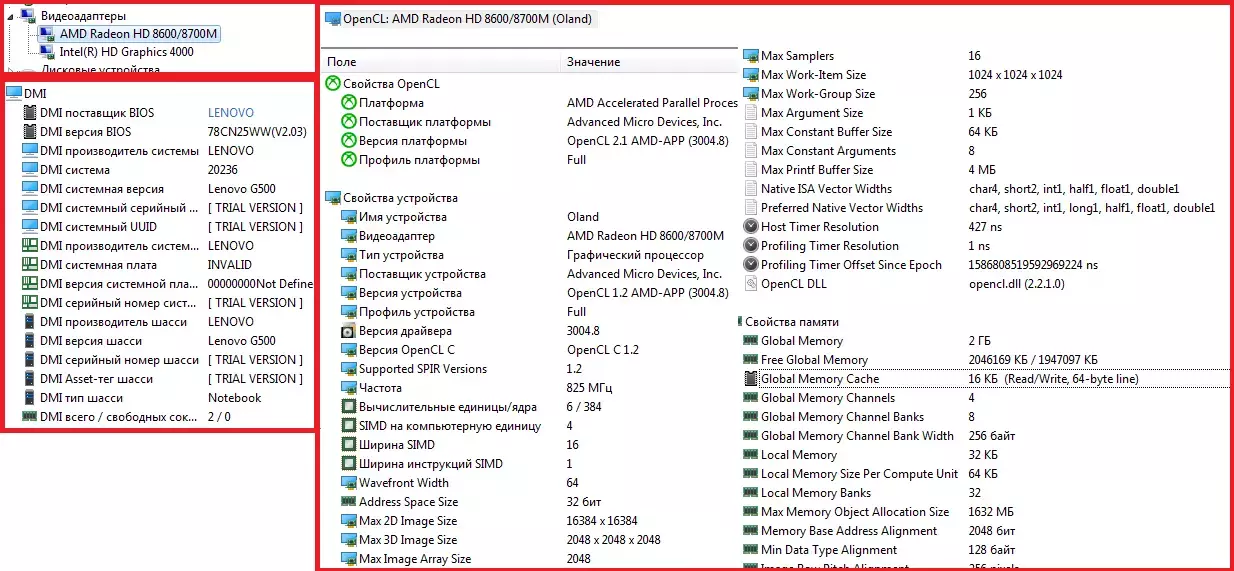Click the file icon beside OpenCL DLL
Viewport: 1234px width, 571px height.
[x=751, y=284]
